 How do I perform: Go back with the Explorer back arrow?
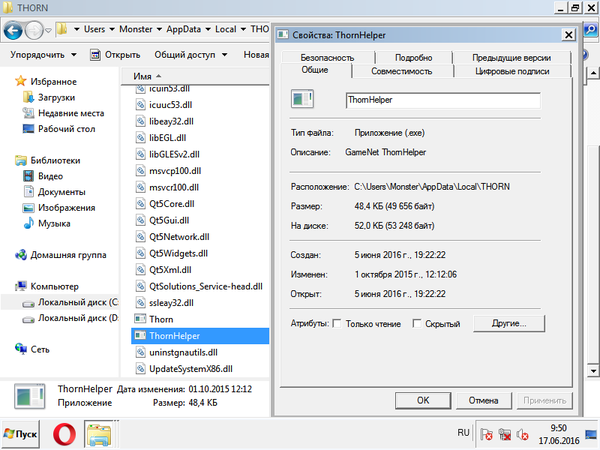(x=13, y=30)
